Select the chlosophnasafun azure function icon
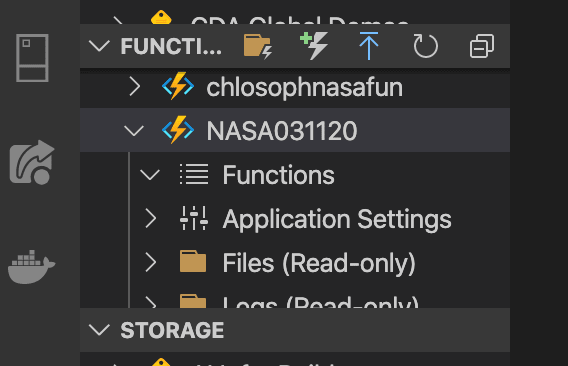Screen dimensions: 568x366 pyautogui.click(x=178, y=86)
